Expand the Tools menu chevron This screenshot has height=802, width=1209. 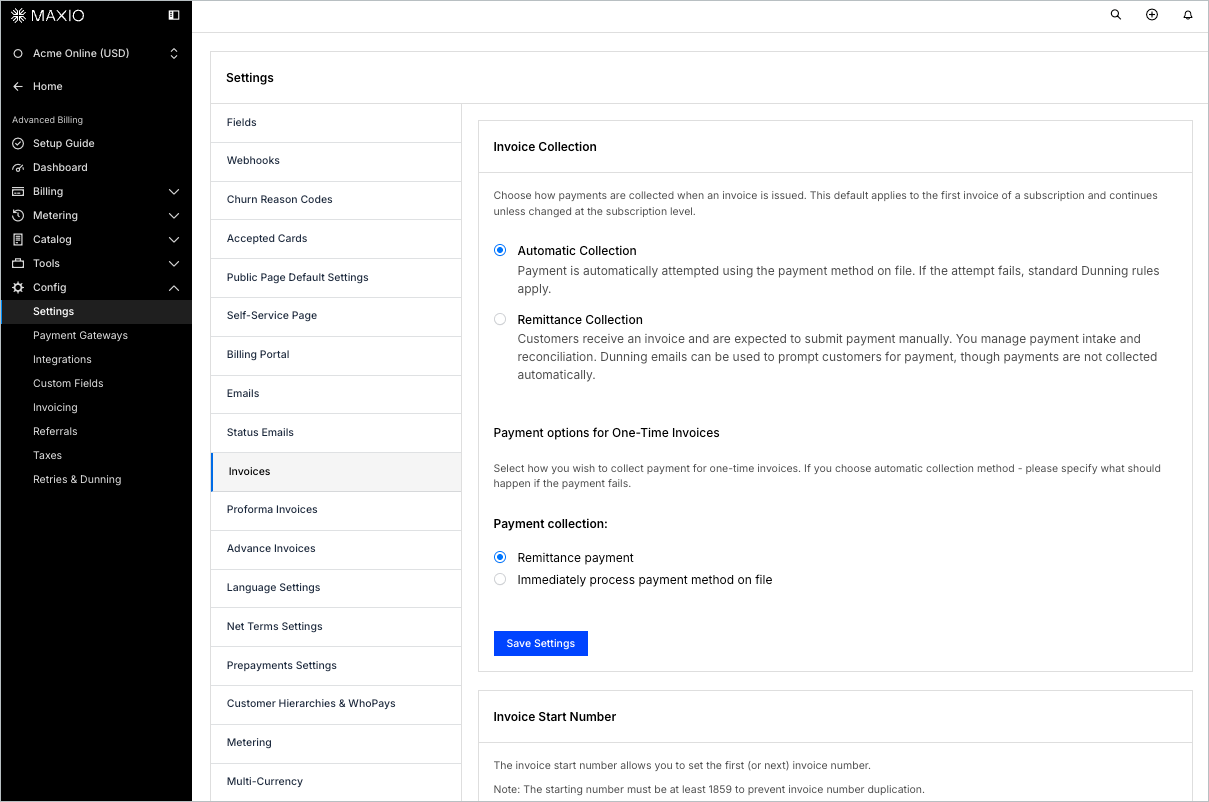tap(174, 263)
